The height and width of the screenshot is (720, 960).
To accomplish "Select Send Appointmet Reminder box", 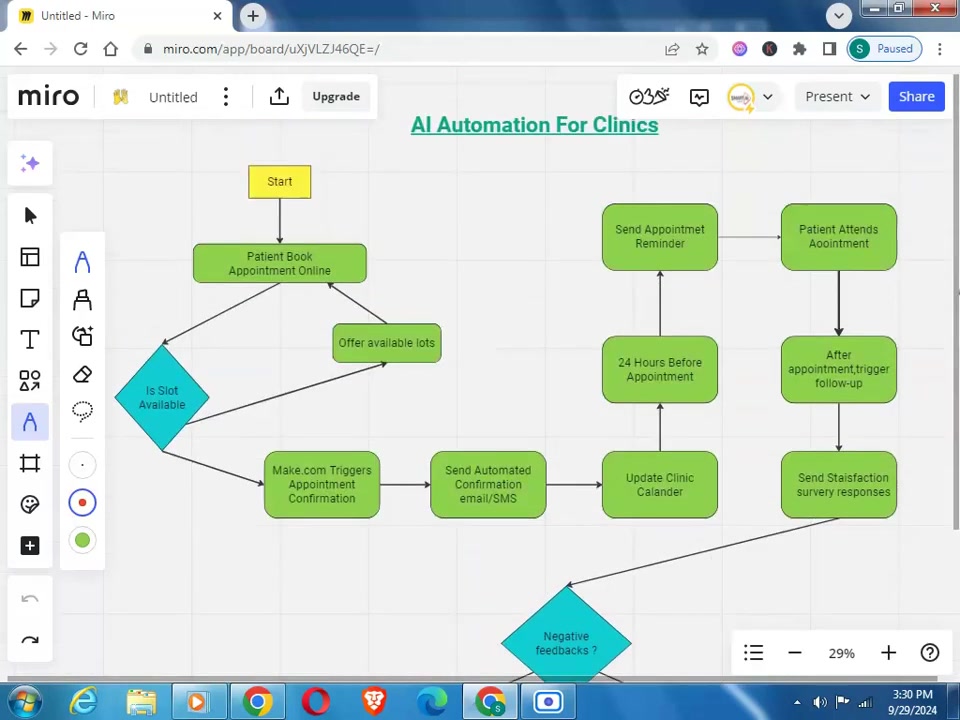I will [660, 237].
